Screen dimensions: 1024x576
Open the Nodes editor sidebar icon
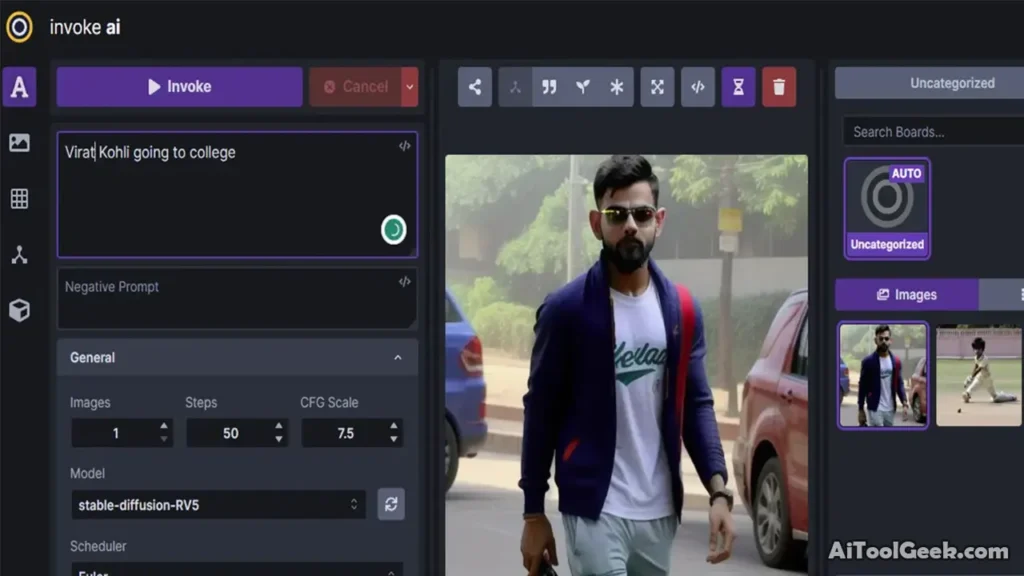pos(19,255)
